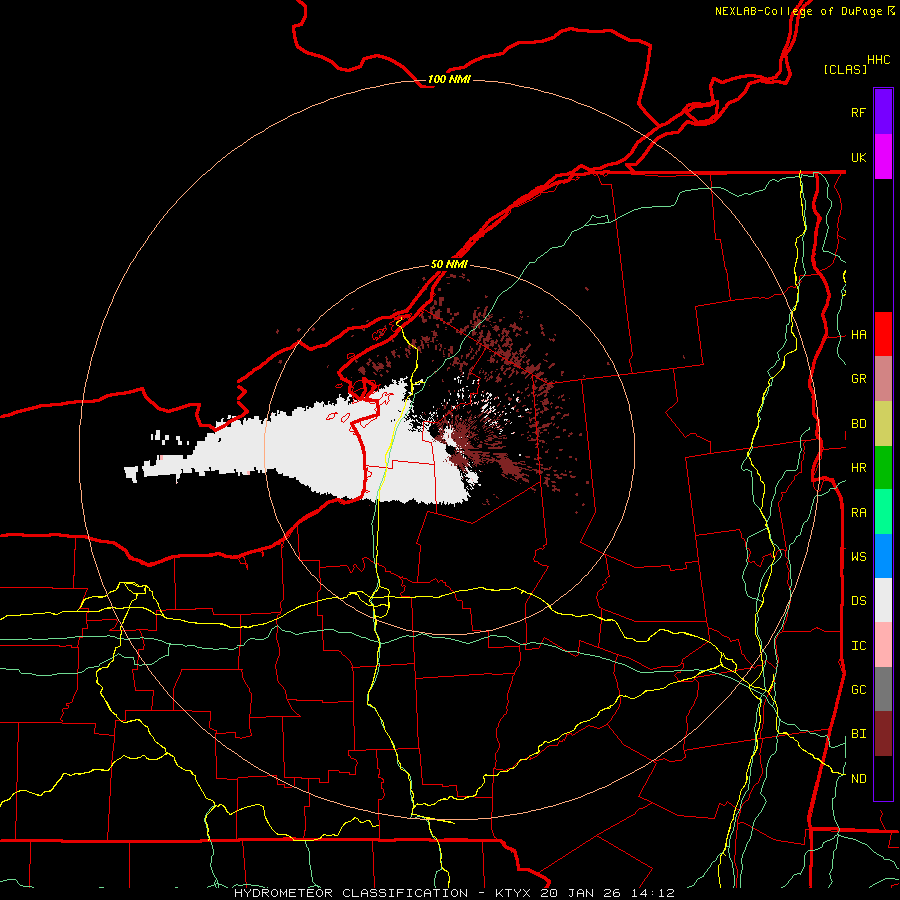The image size is (900, 900).
Task: Click the ND legend label
Action: 858,778
